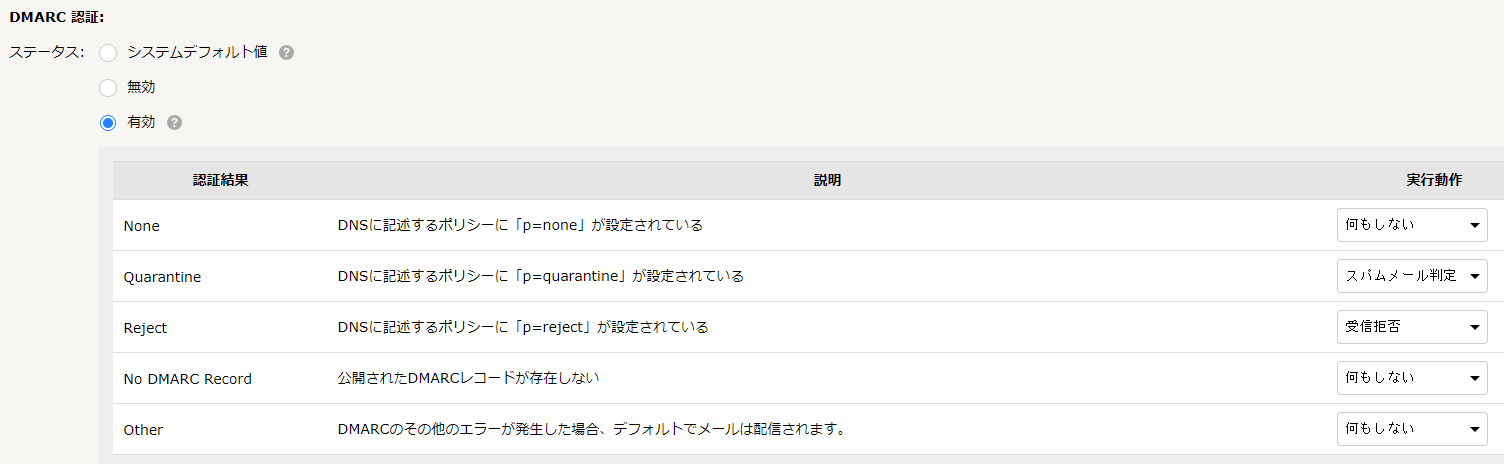Open the スパムメール判定 dropdown for Quarantine

1412,276
